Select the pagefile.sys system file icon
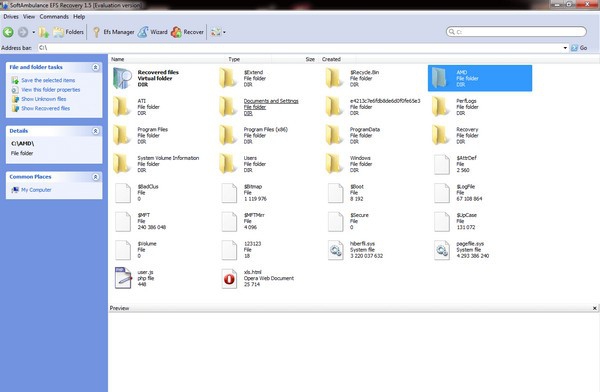The width and height of the screenshot is (600, 392). [442, 250]
